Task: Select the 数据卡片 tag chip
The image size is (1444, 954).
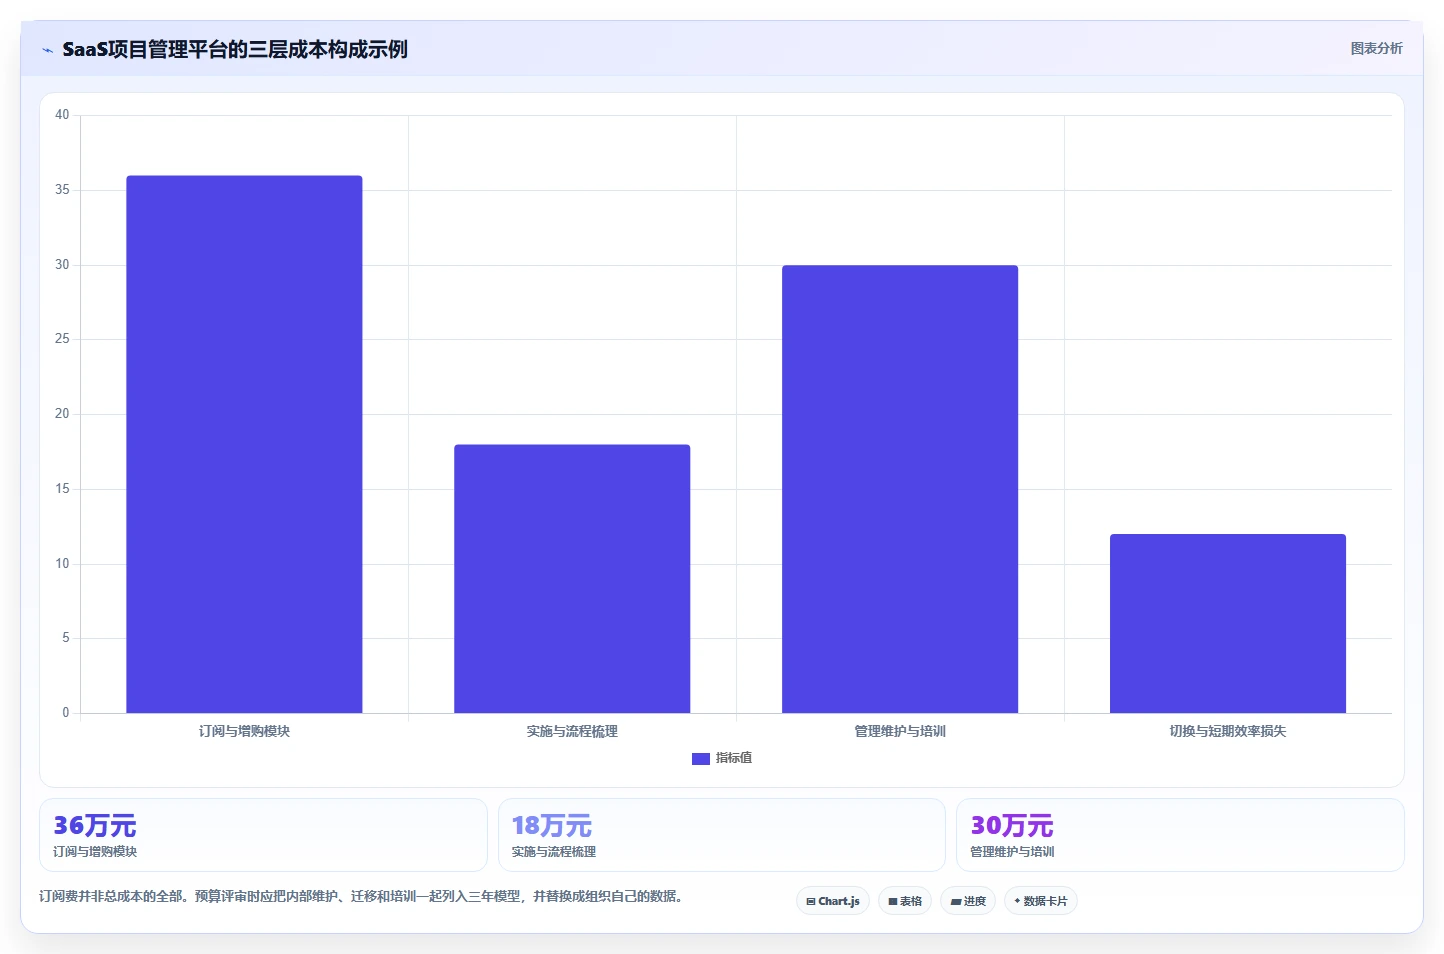Action: pyautogui.click(x=1041, y=901)
